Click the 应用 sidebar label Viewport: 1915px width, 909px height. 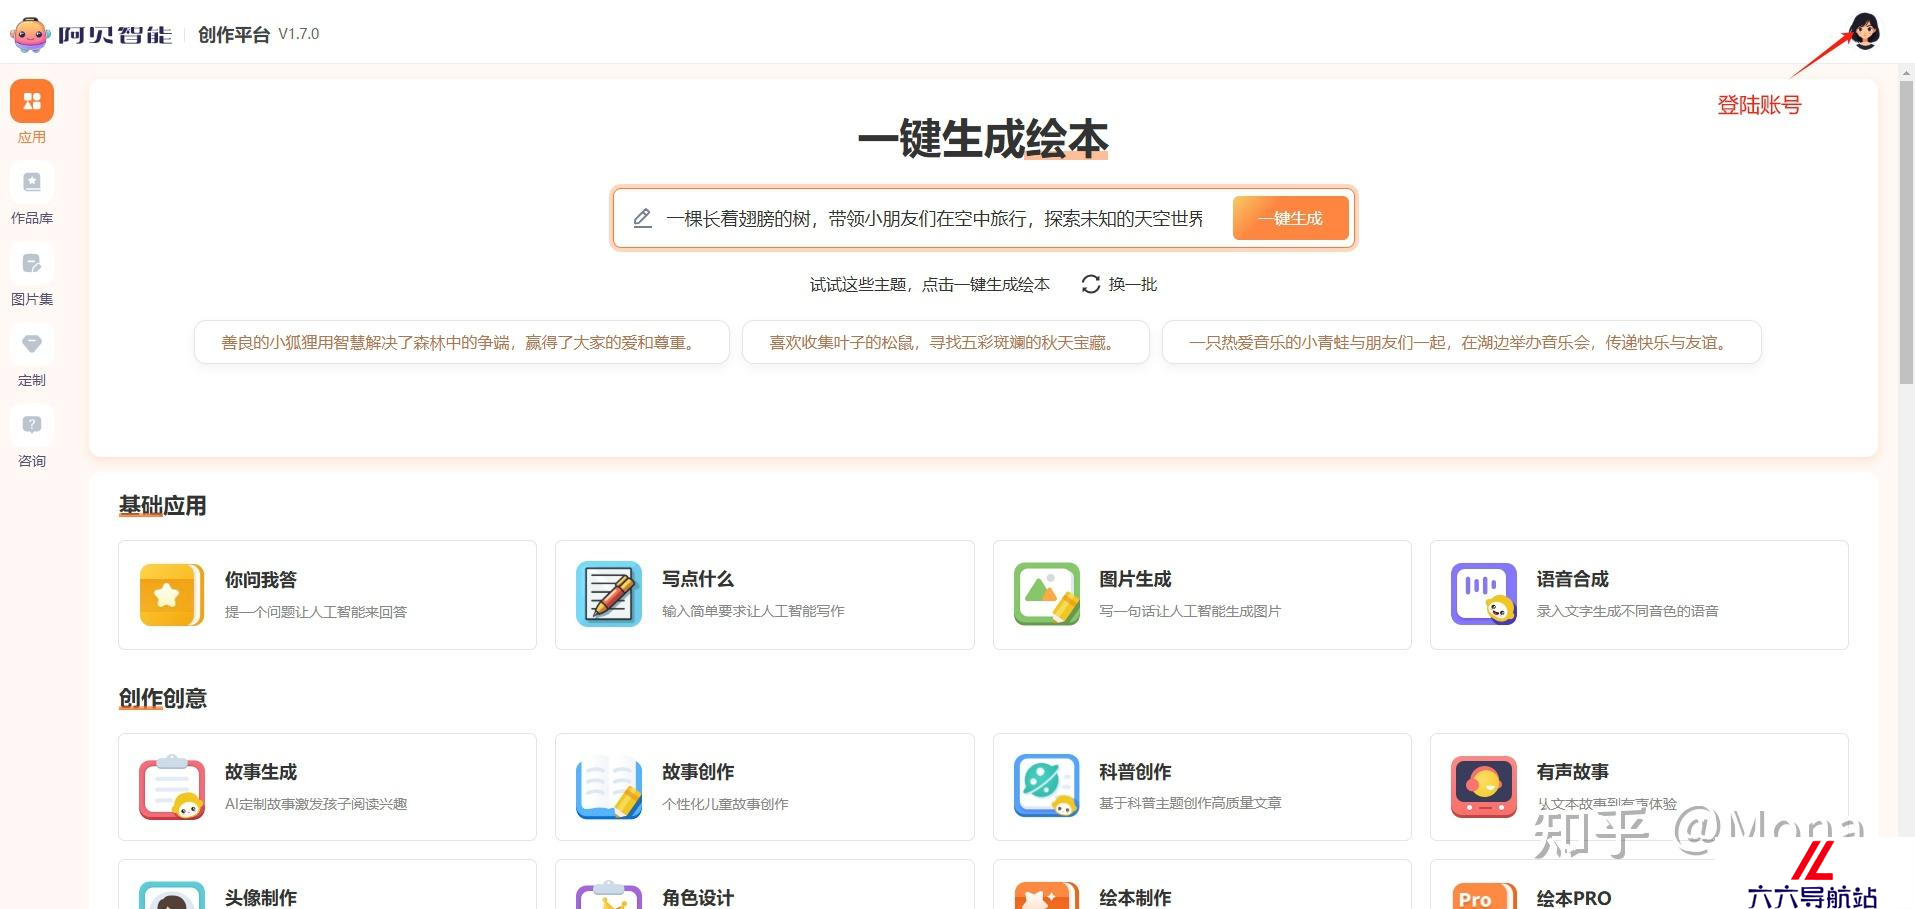32,137
